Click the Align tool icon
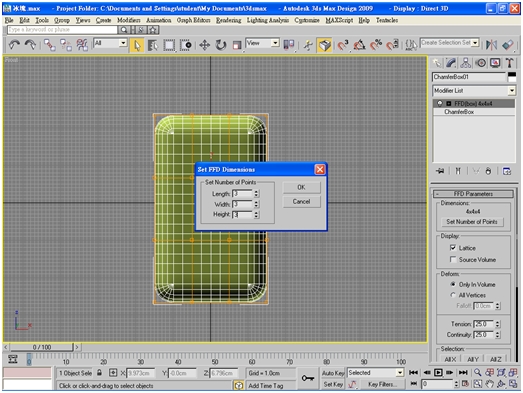Image resolution: width=523 pixels, height=393 pixels. [x=508, y=45]
